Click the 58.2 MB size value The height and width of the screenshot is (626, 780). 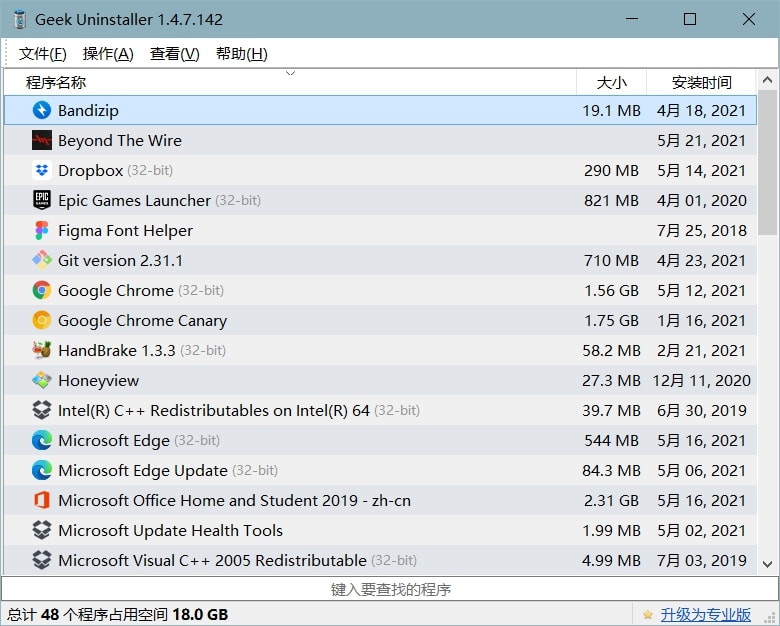click(x=611, y=350)
